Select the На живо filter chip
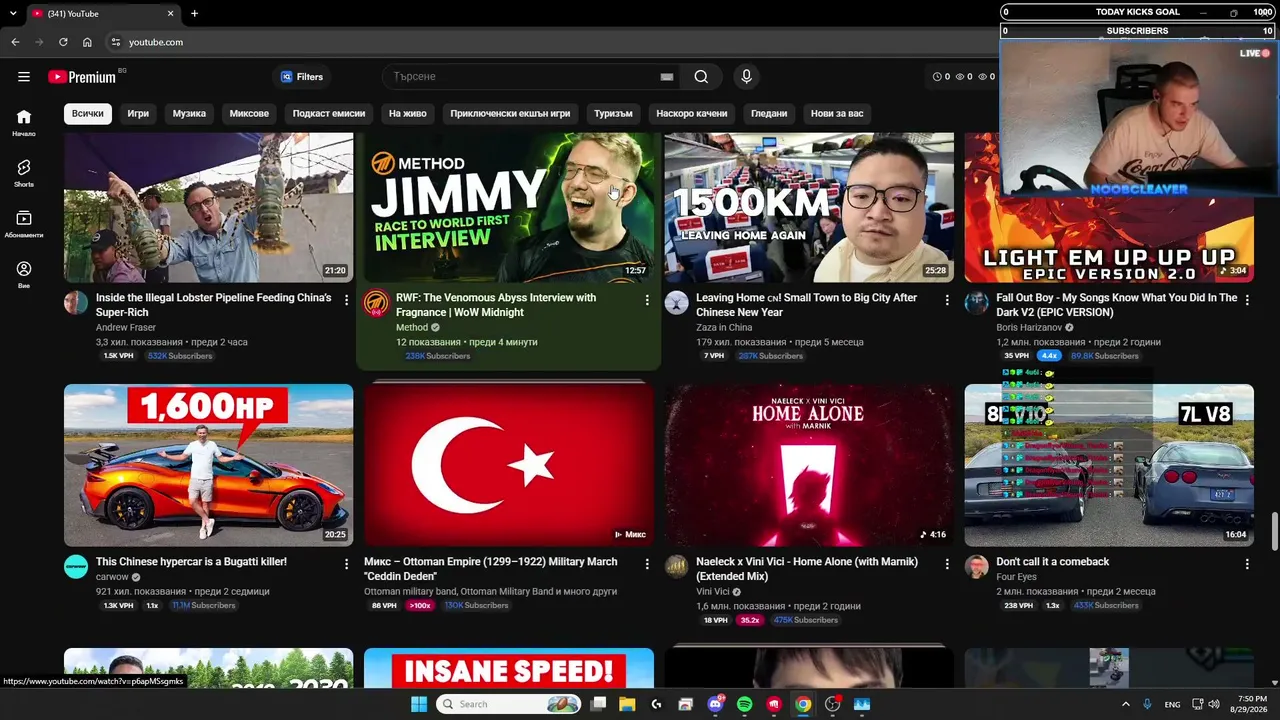This screenshot has height=720, width=1280. pyautogui.click(x=408, y=113)
